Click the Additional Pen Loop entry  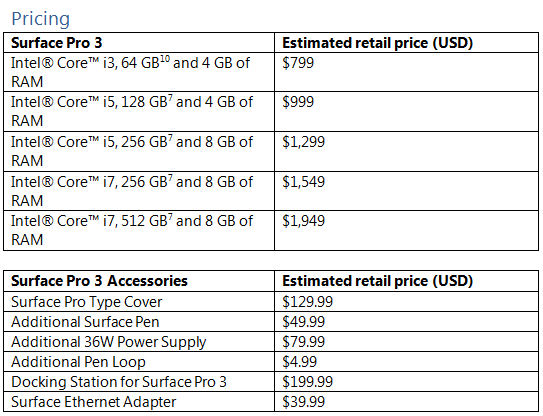point(78,362)
